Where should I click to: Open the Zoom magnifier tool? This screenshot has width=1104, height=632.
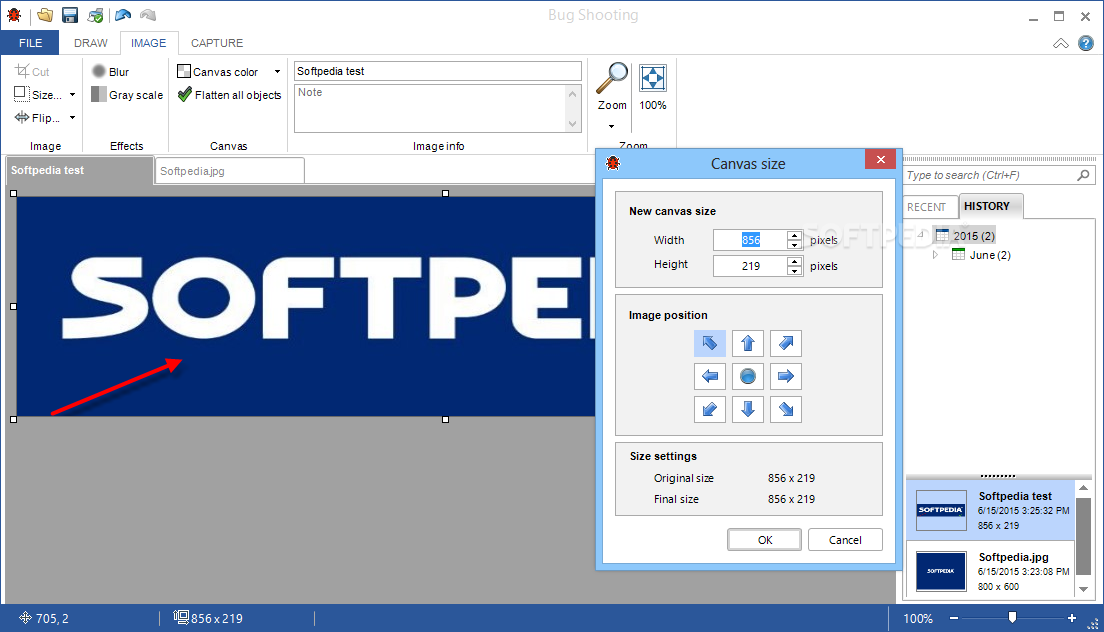612,87
